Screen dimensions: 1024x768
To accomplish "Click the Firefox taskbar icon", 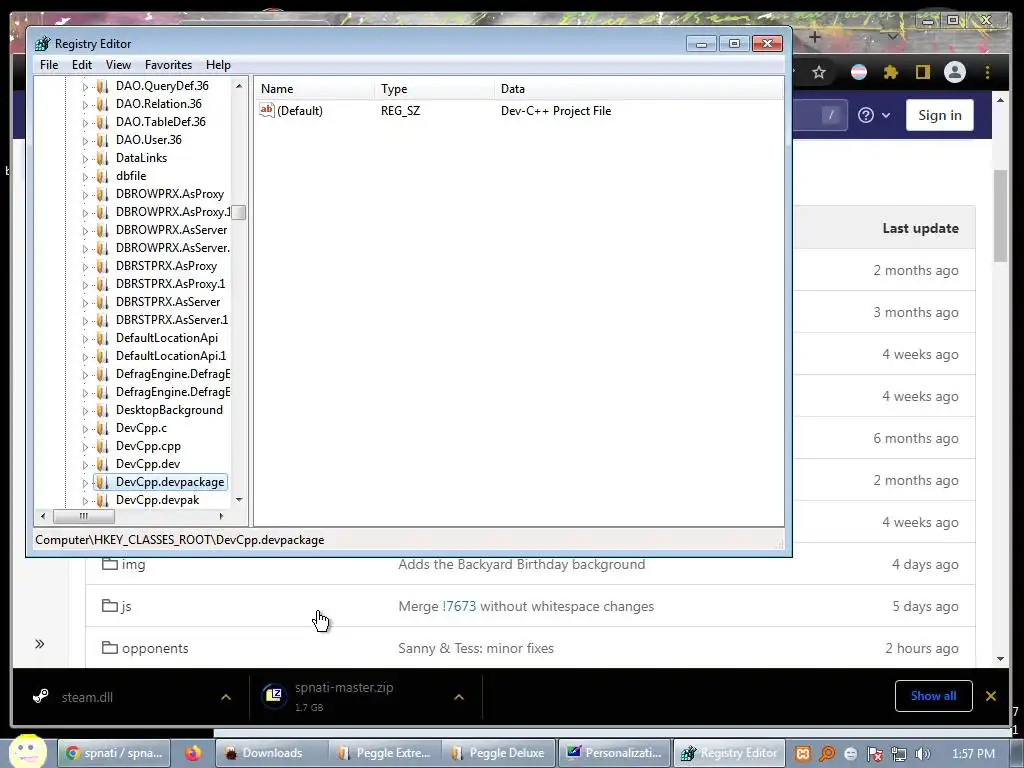I will pyautogui.click(x=193, y=753).
